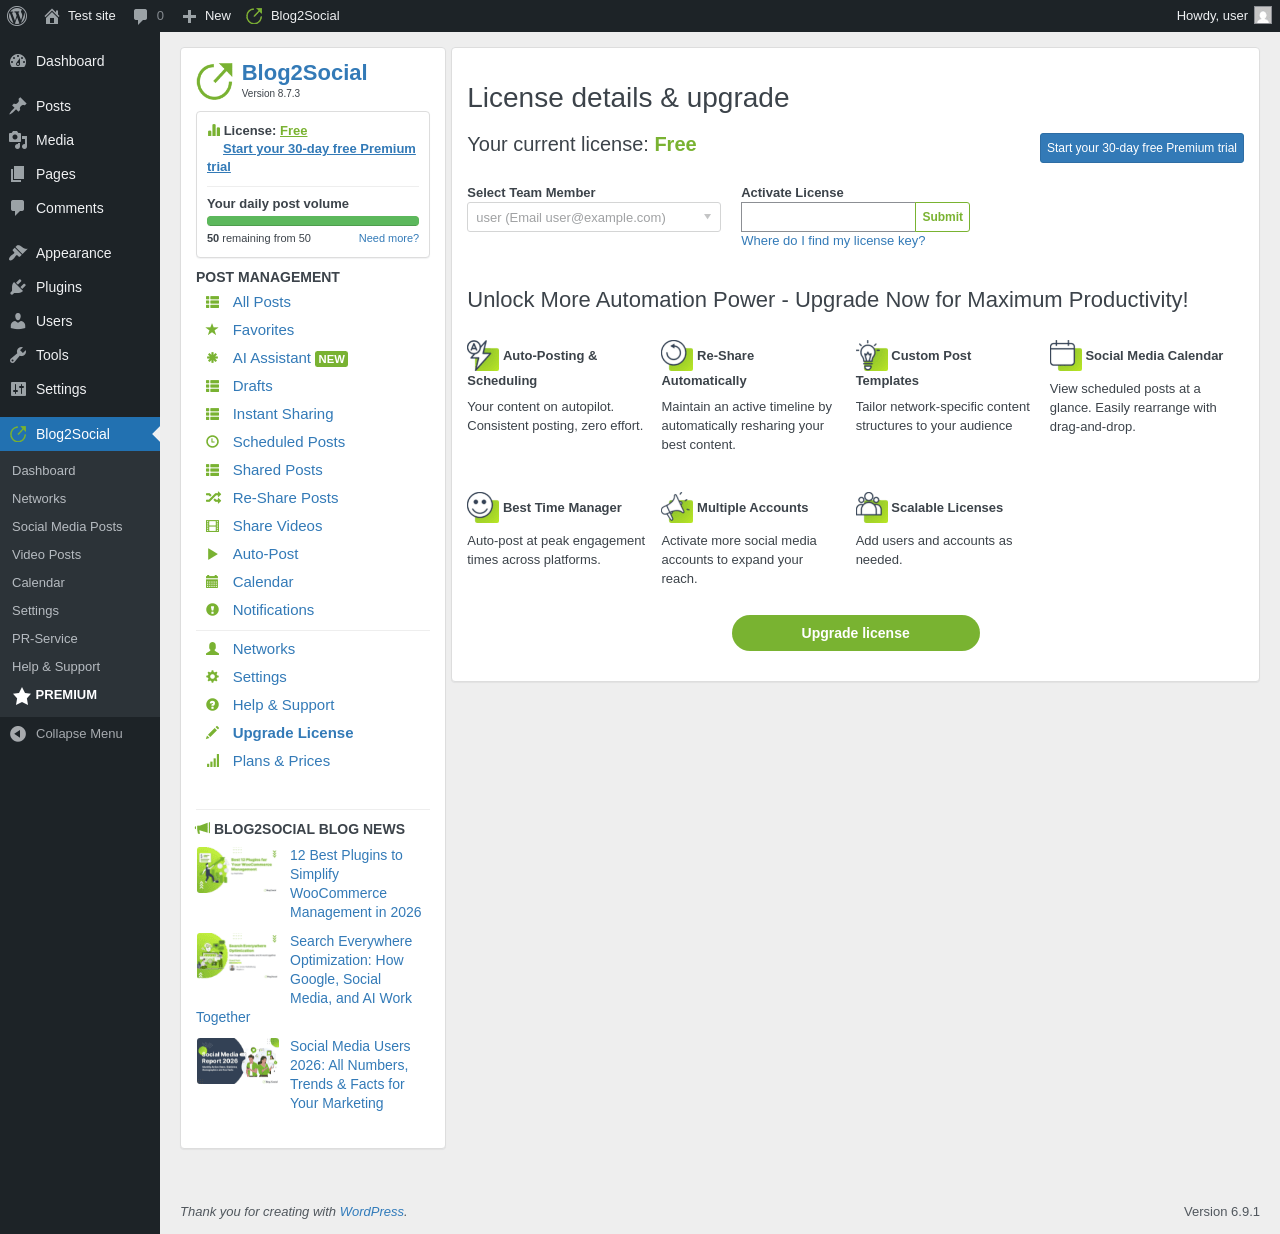Screen dimensions: 1280x1234
Task: Click the Users icon in sidebar
Action: coord(18,321)
